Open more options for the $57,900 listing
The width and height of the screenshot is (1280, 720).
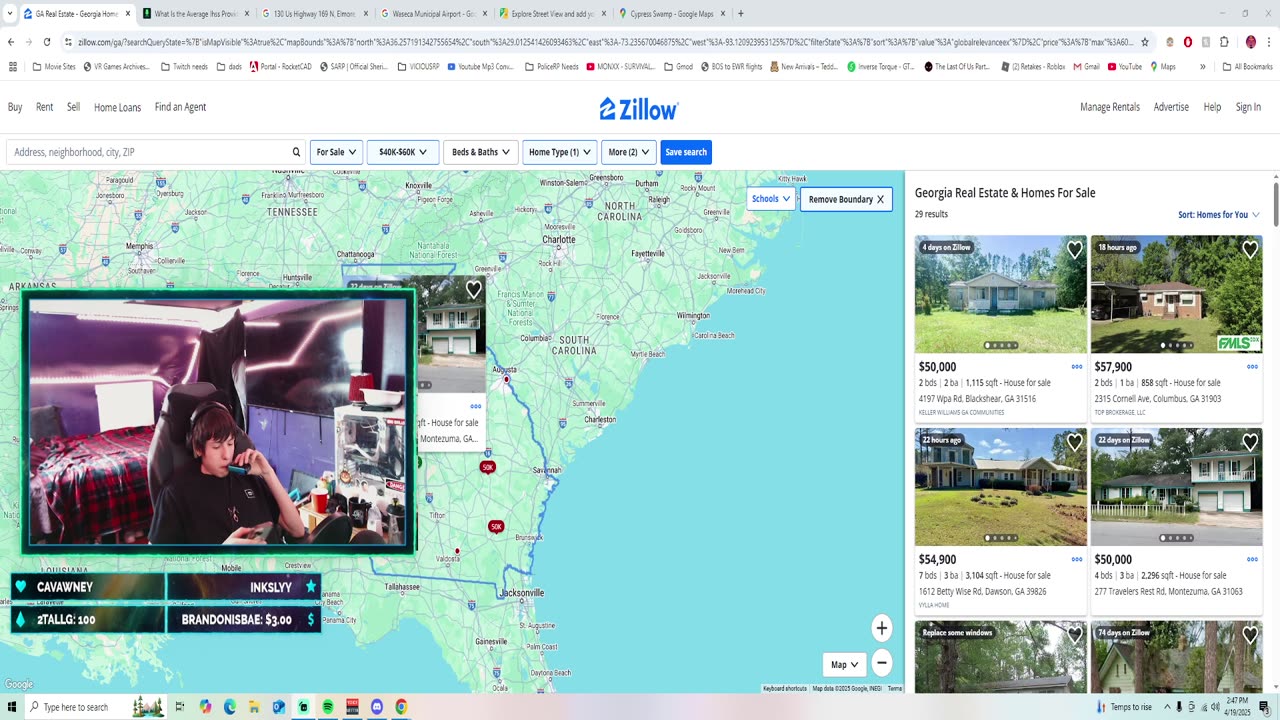click(1252, 367)
